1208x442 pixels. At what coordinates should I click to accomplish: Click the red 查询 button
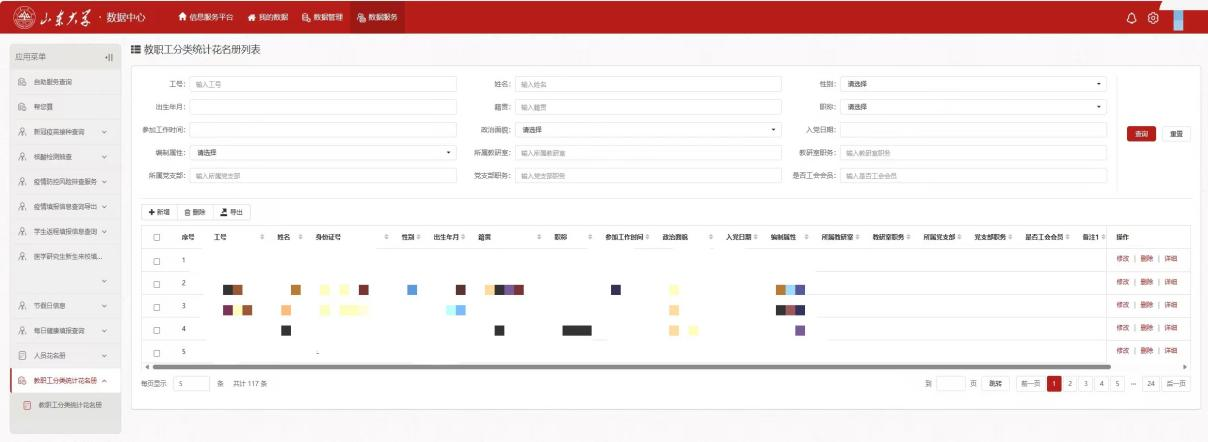[x=1141, y=133]
